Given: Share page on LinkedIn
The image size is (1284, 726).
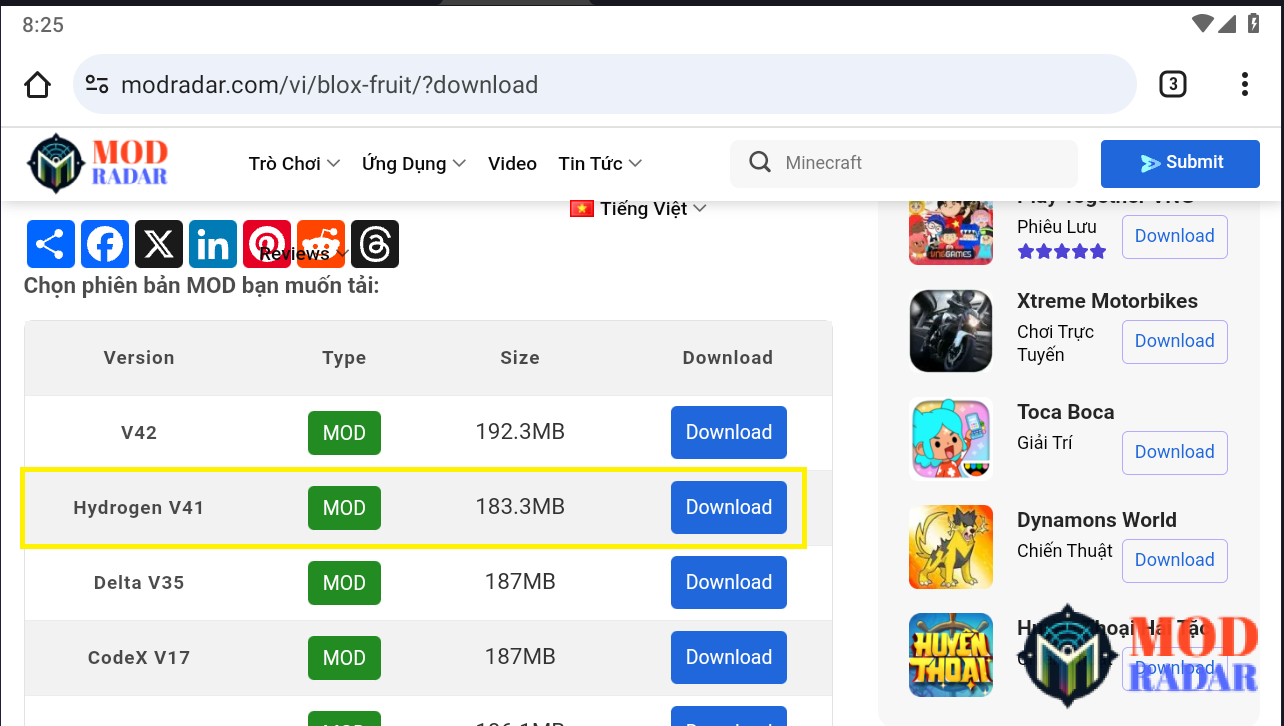Looking at the screenshot, I should point(213,244).
